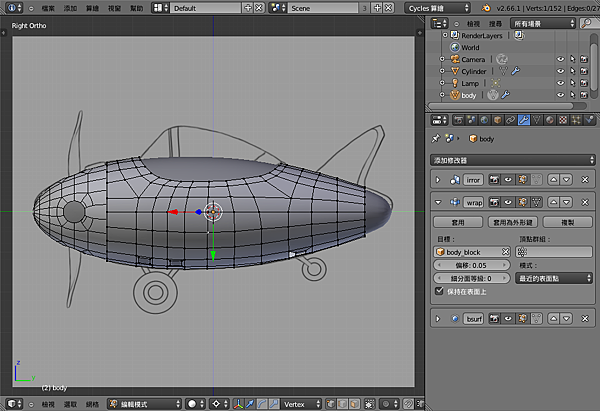The image size is (600, 411).
Task: Click the 套用 apply button
Action: [x=458, y=222]
